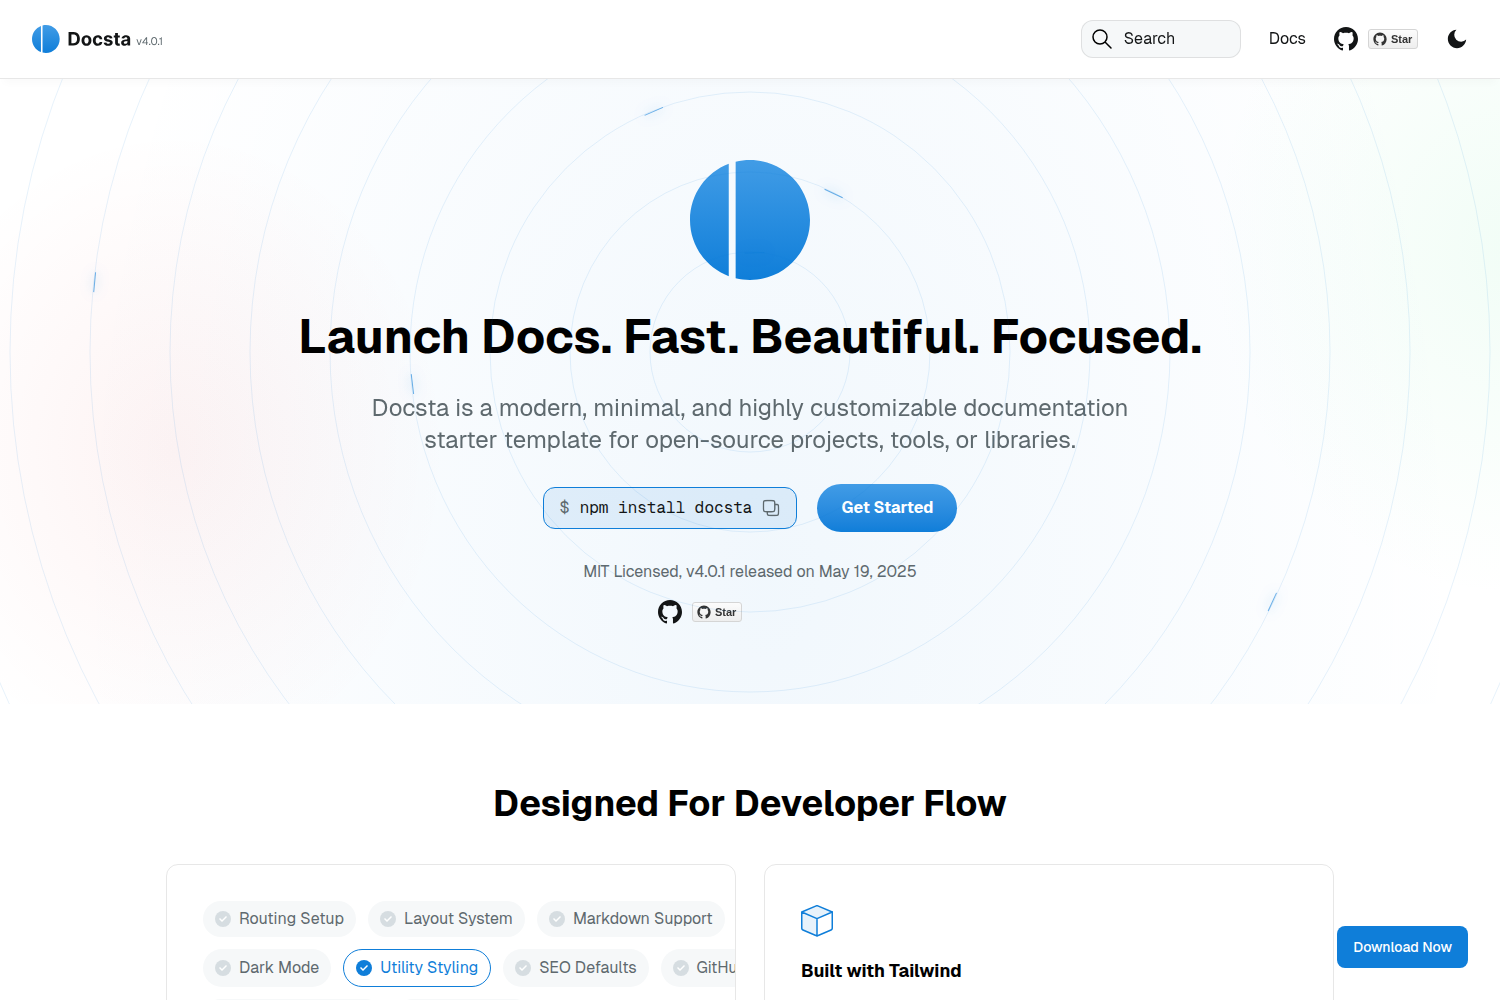Click the Designed For Developer Flow heading

point(750,804)
